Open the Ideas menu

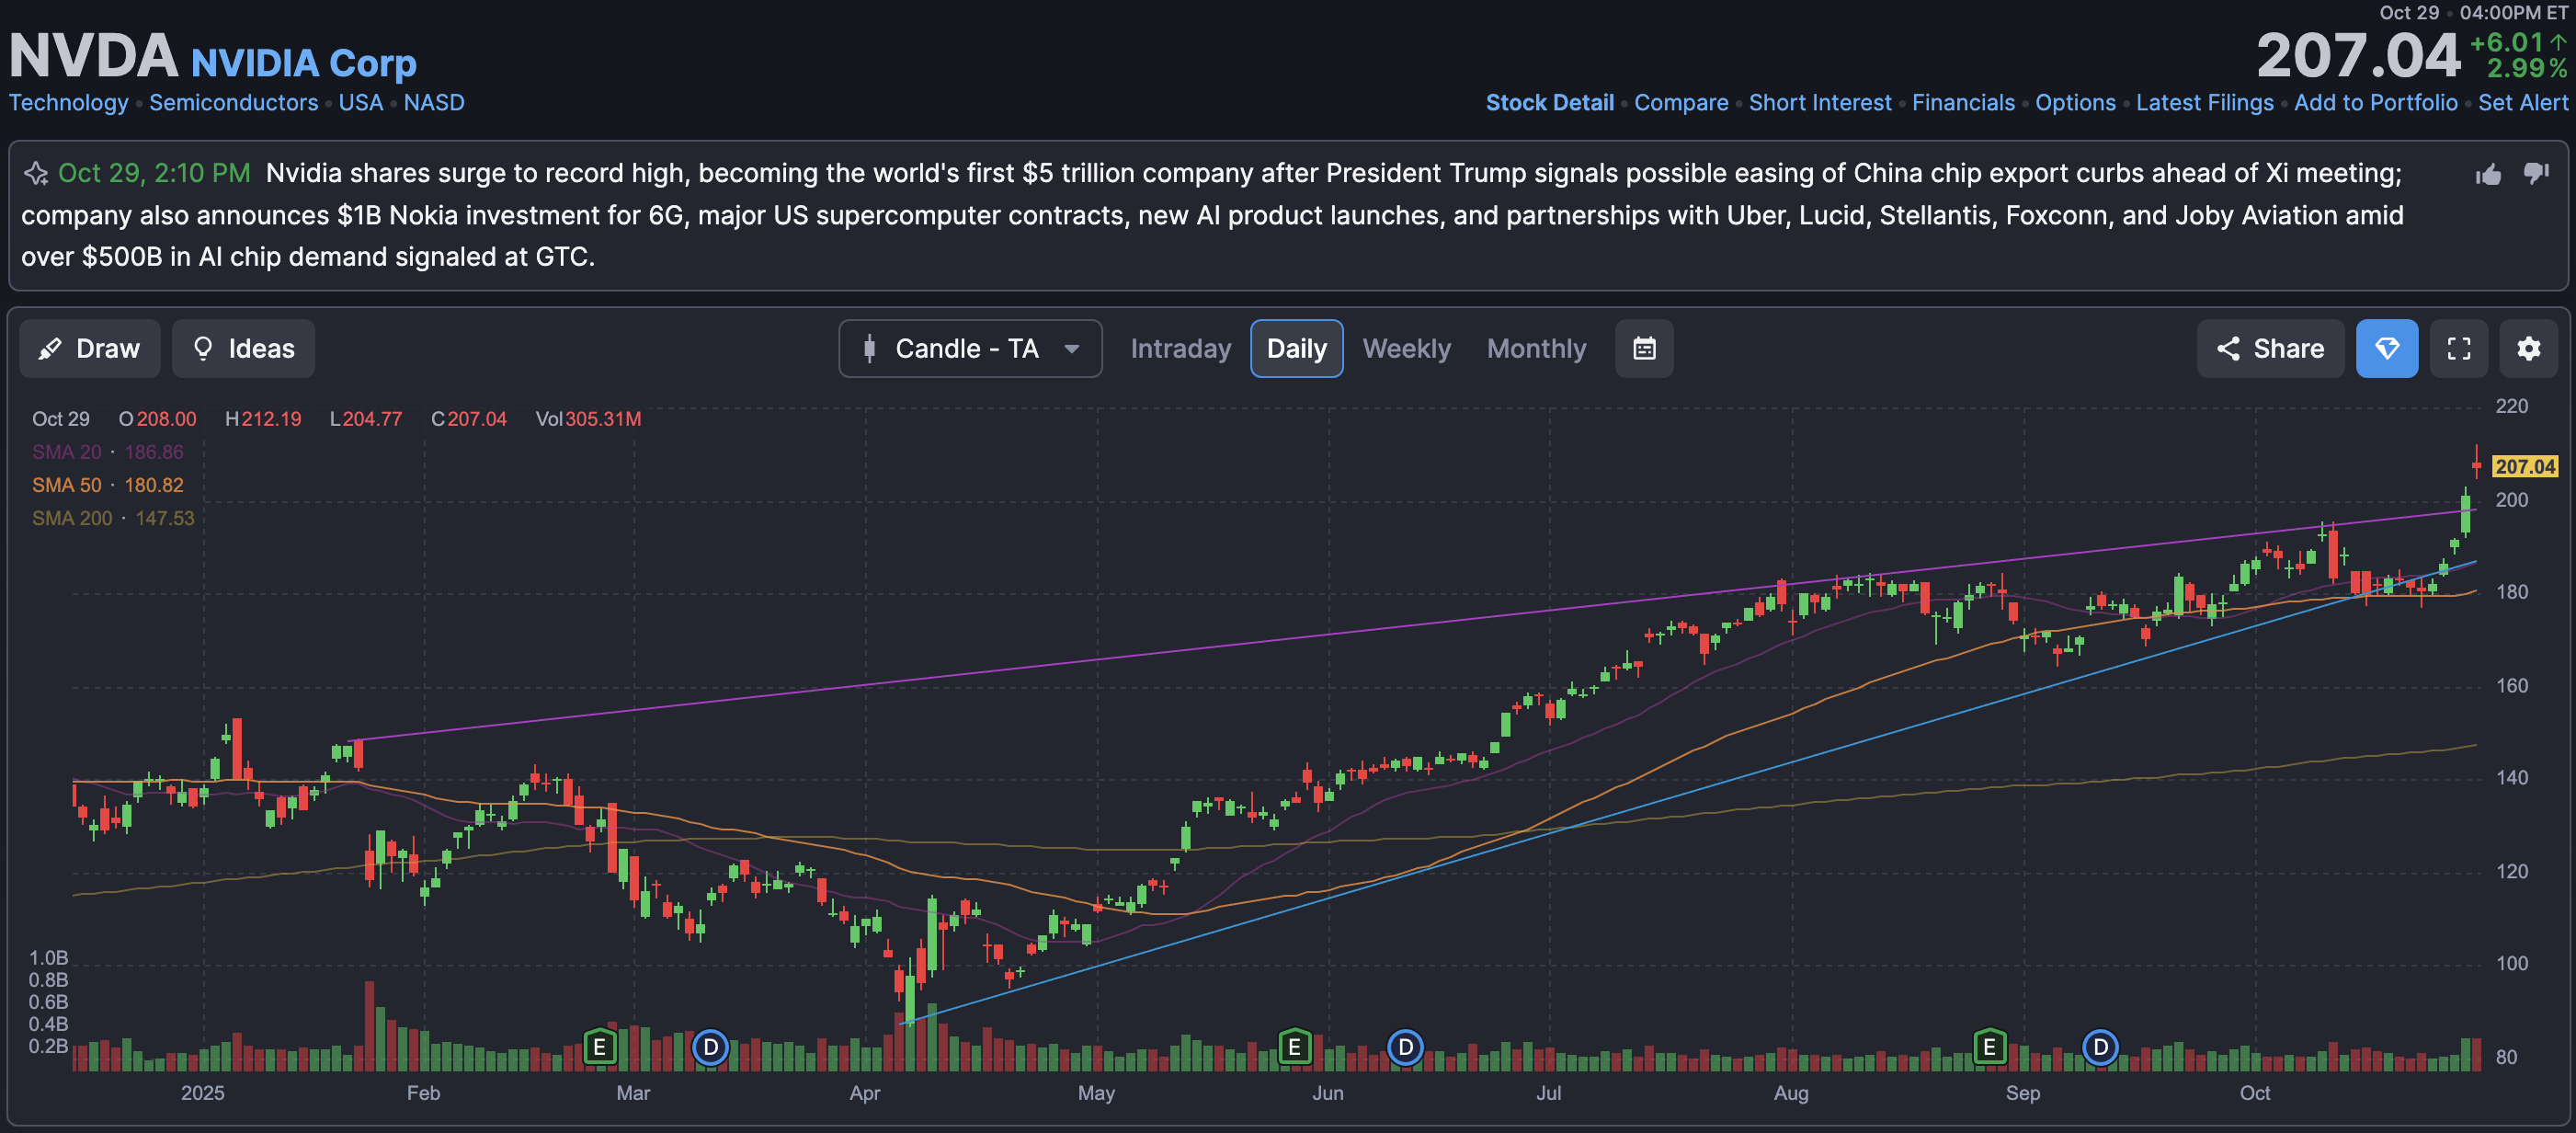[243, 348]
